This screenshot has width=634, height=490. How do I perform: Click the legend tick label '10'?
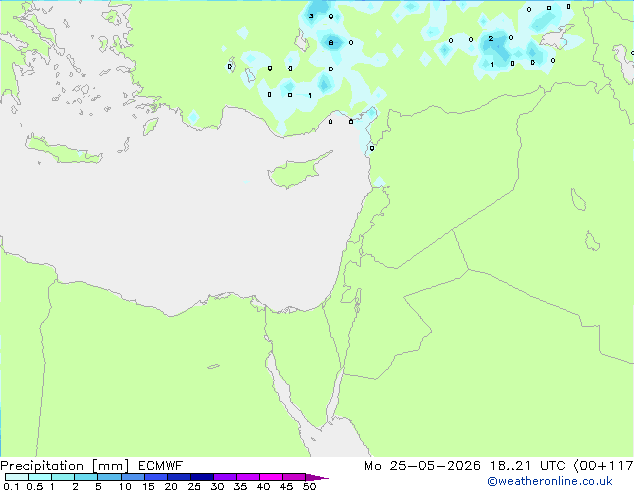click(x=125, y=486)
